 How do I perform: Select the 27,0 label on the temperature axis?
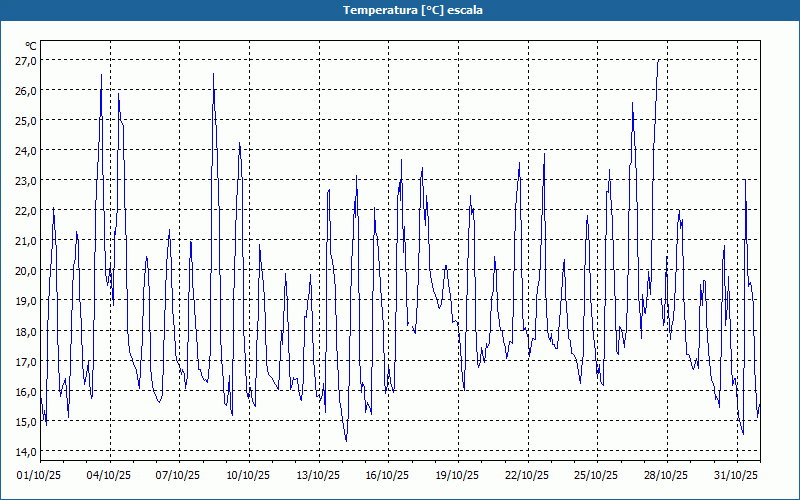[x=26, y=61]
